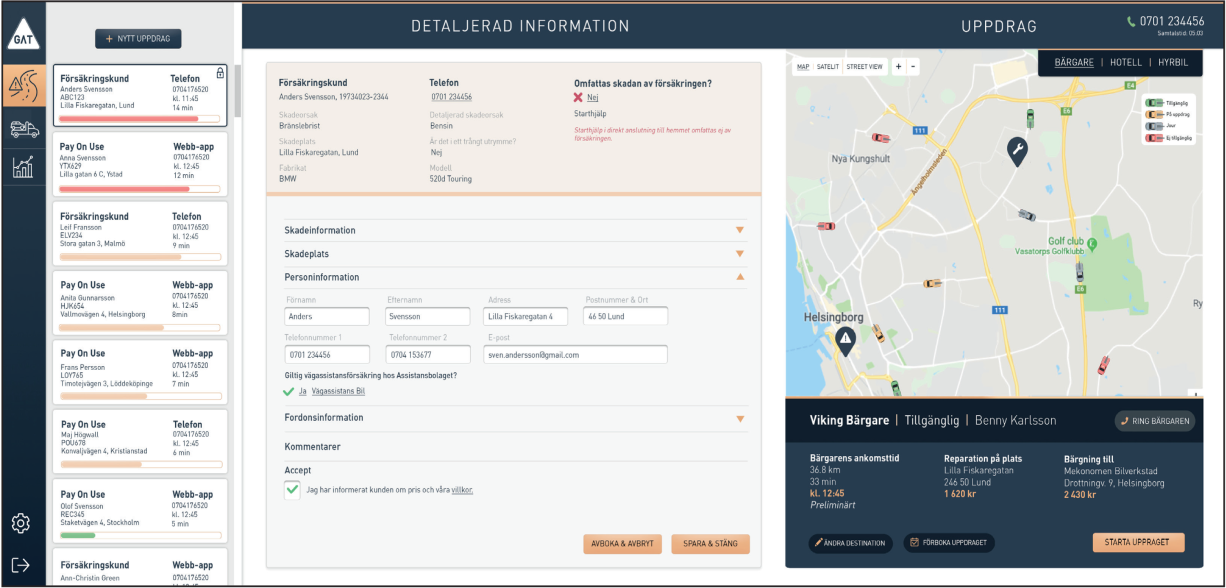The width and height of the screenshot is (1226, 588).
Task: Click the Adress input field
Action: point(526,316)
